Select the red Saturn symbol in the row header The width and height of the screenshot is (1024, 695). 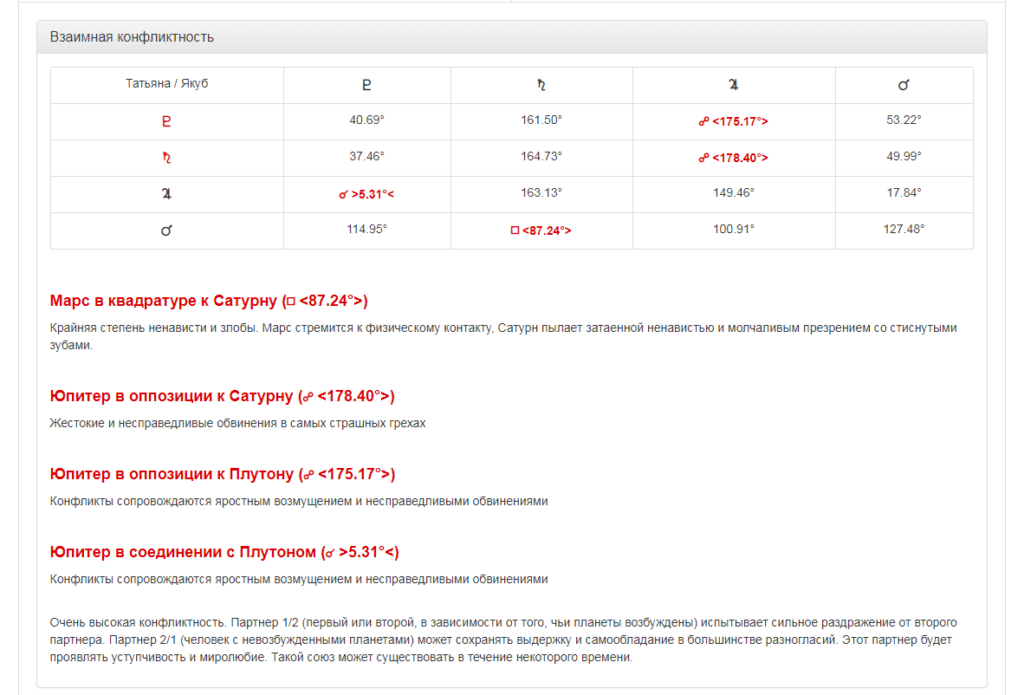[x=167, y=157]
